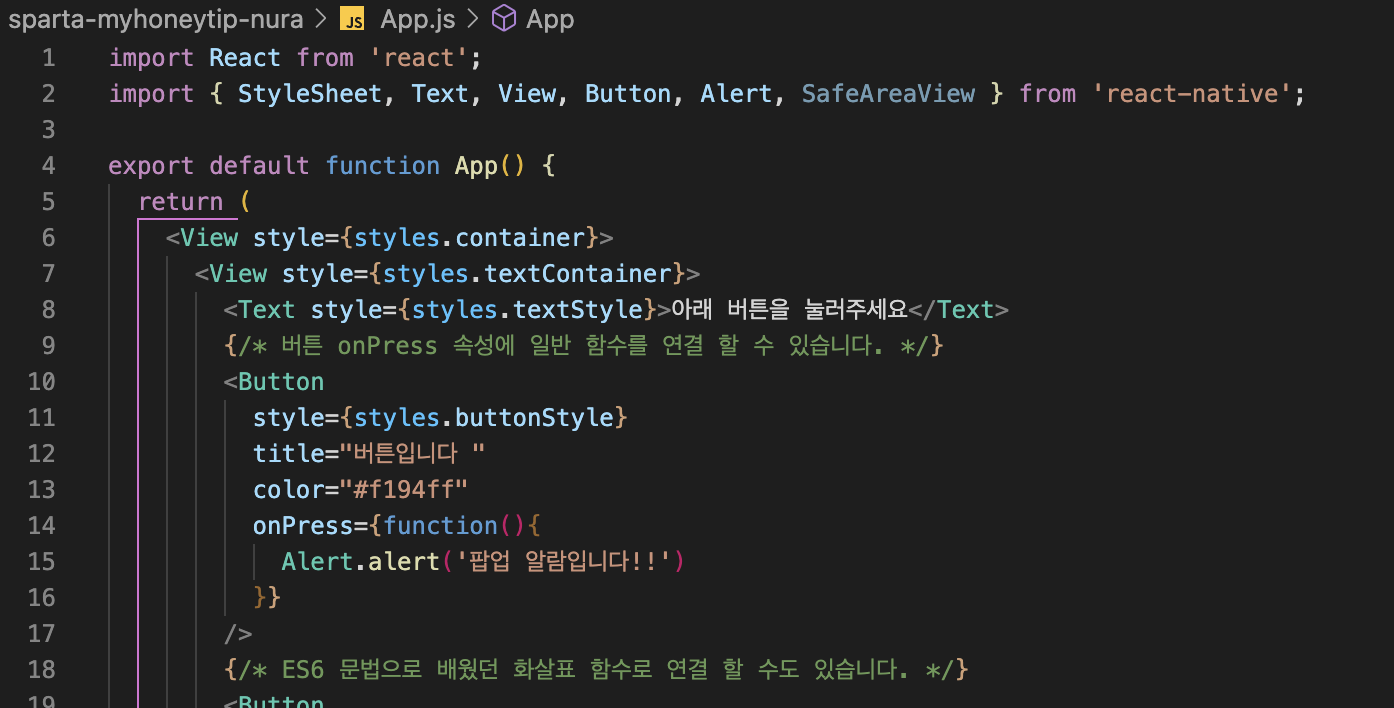The height and width of the screenshot is (708, 1394).
Task: Click Alert.alert call on line 15
Action: [361, 562]
